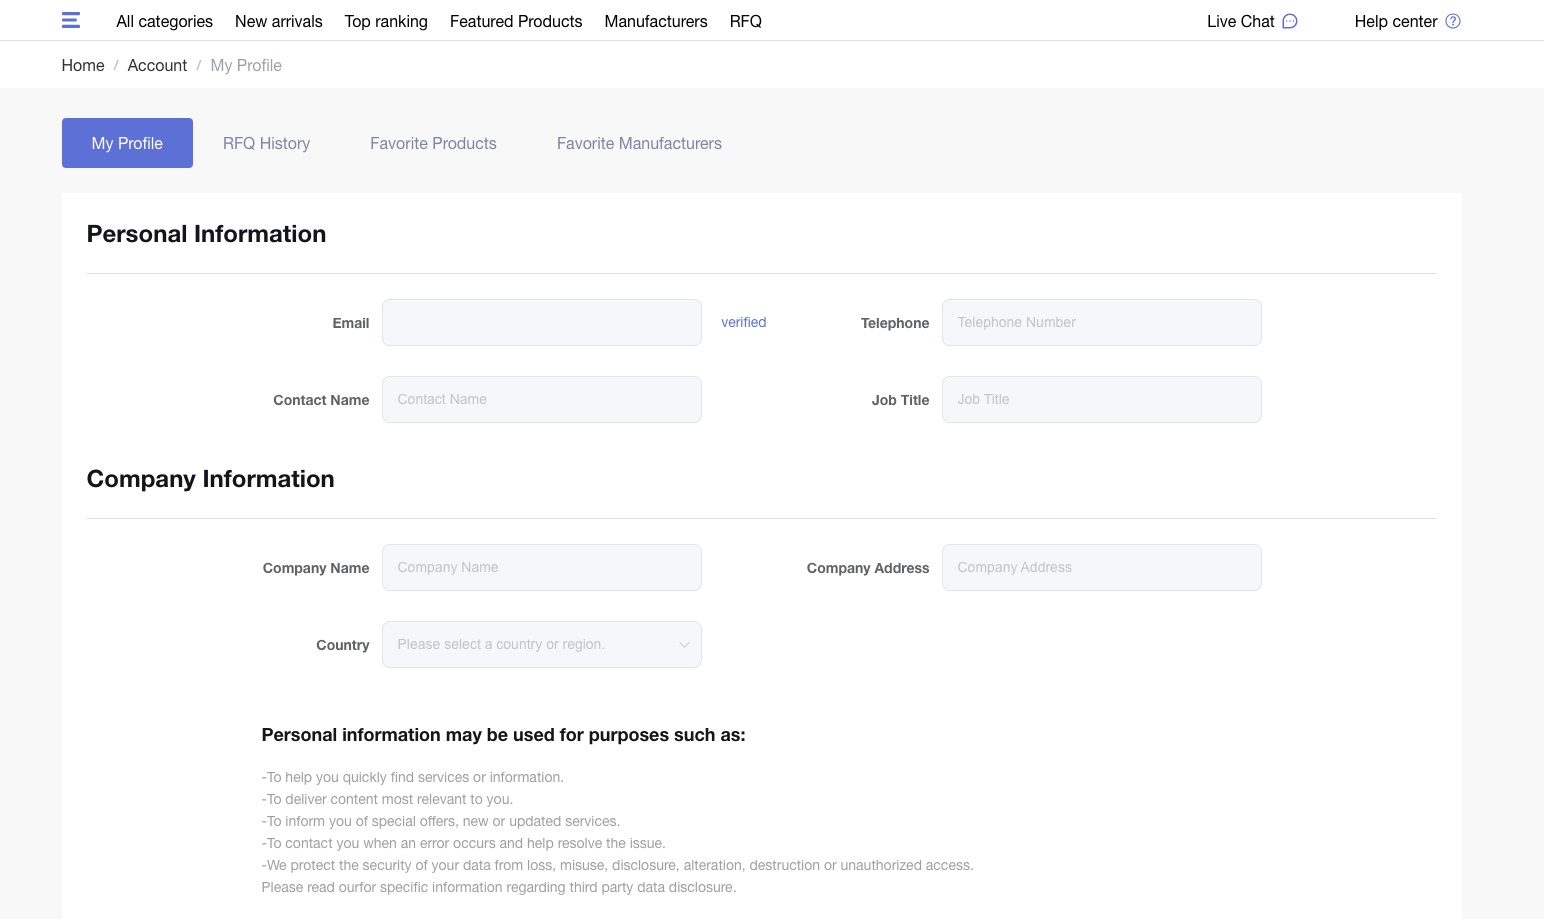Switch to Favorite Products tab
This screenshot has height=919, width=1544.
pos(433,143)
